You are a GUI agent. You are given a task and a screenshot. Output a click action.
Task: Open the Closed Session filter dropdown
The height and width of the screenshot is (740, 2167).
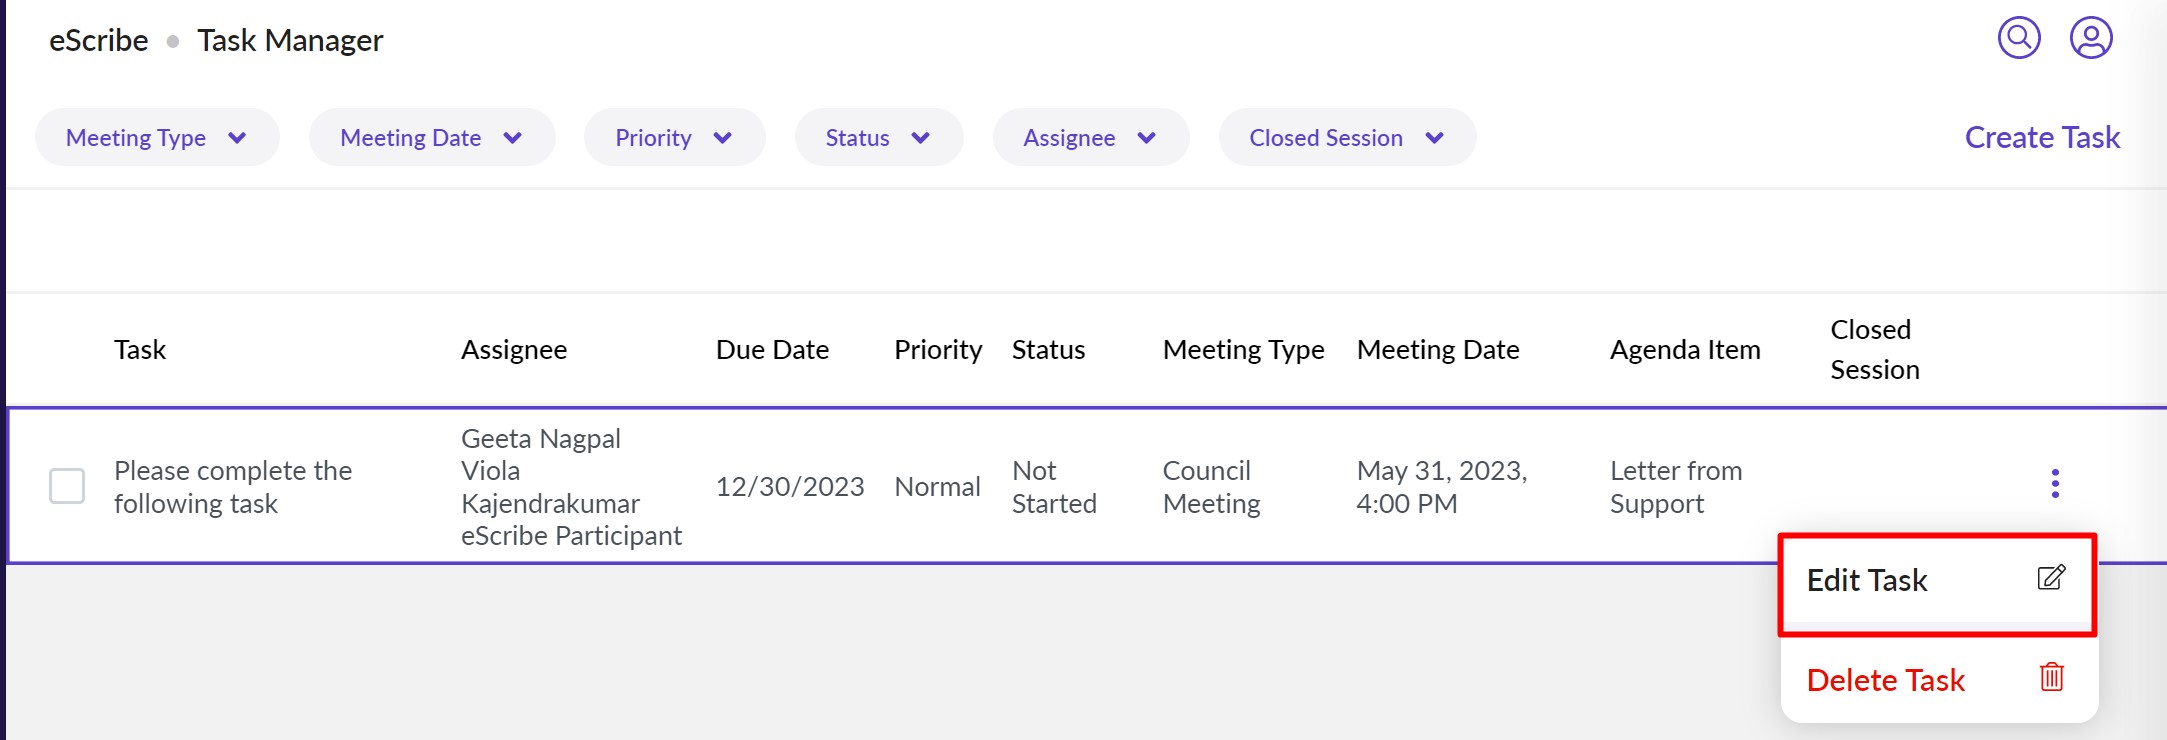1346,138
